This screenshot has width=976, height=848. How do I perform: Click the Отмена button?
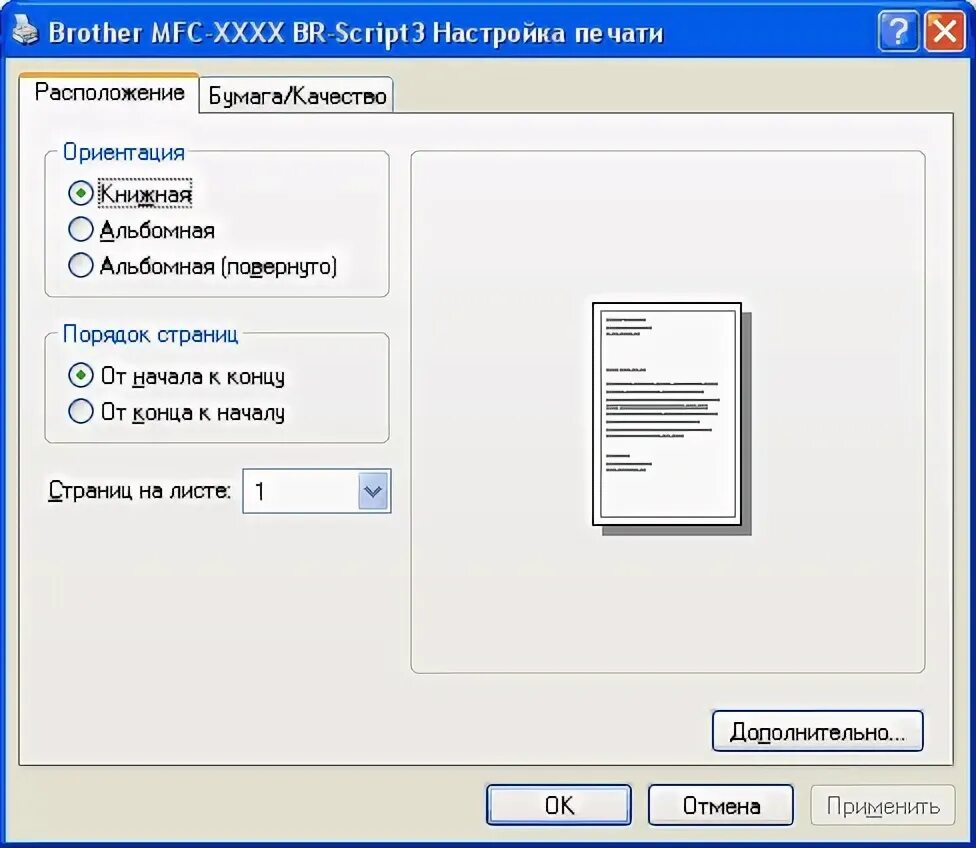pyautogui.click(x=721, y=805)
